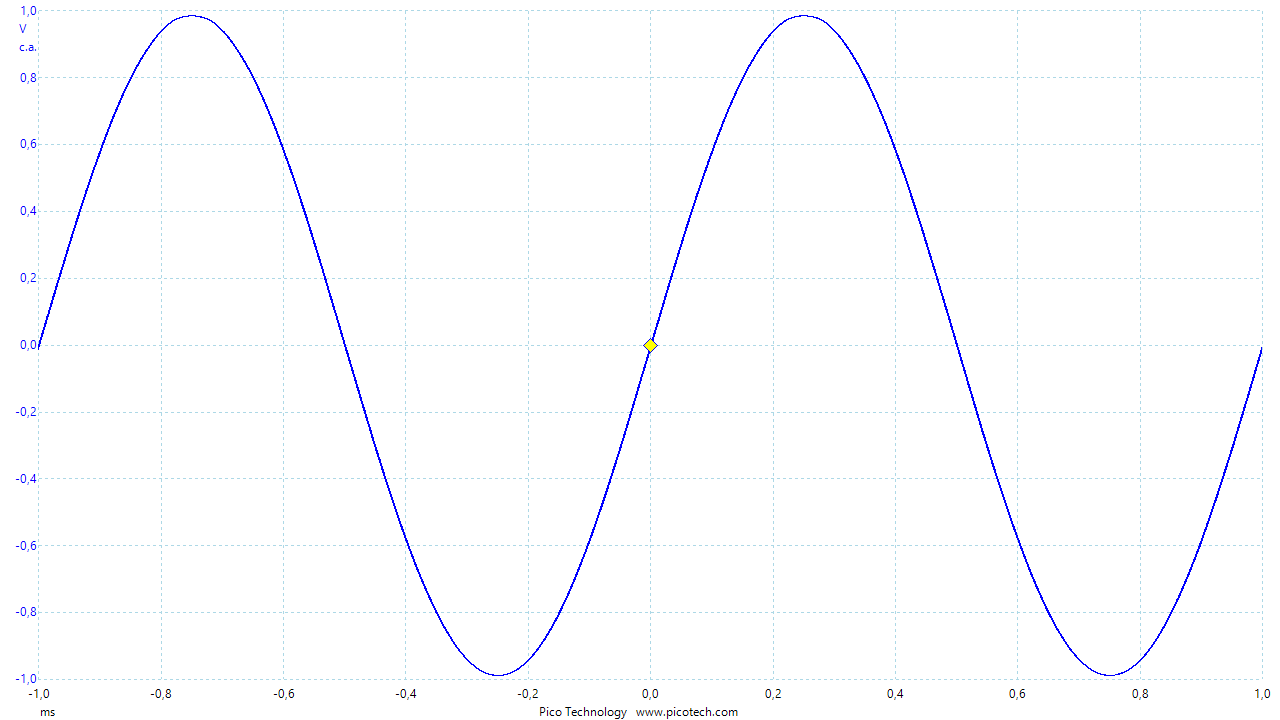This screenshot has width=1280, height=720.
Task: Click the -0,2 time axis label
Action: [528, 693]
